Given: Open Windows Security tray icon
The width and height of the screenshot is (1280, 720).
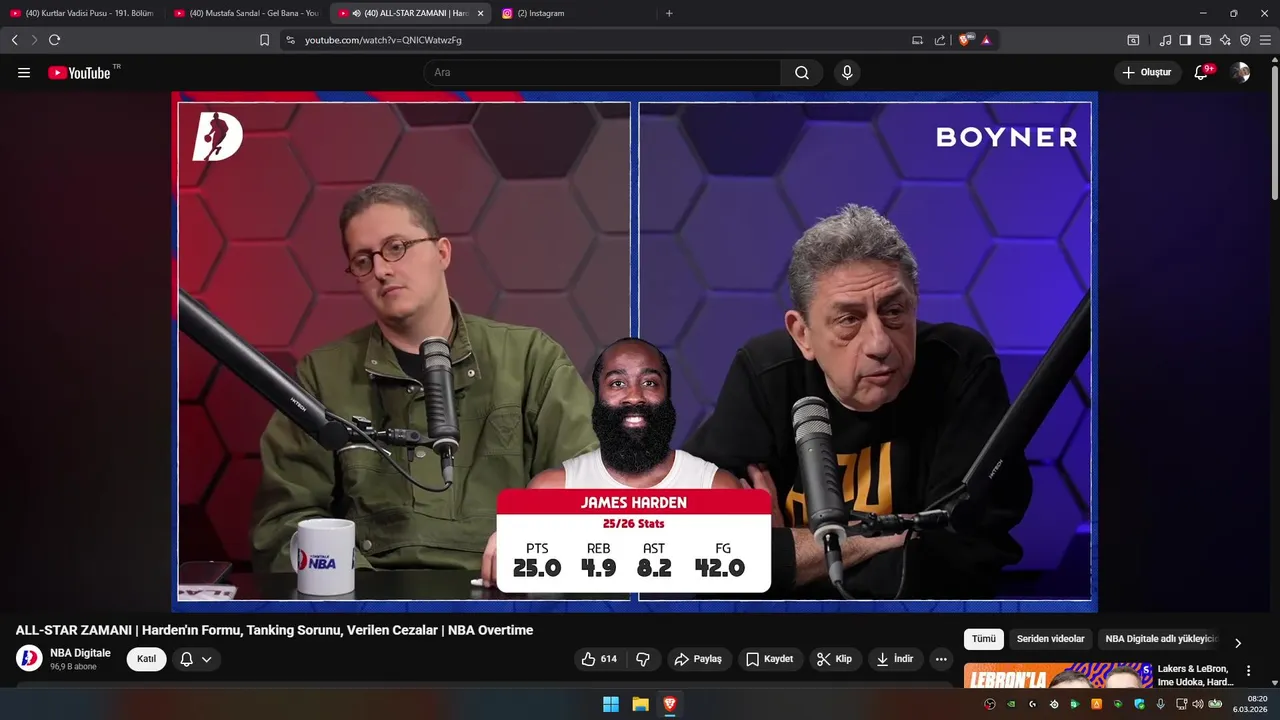Looking at the screenshot, I should point(1139,704).
